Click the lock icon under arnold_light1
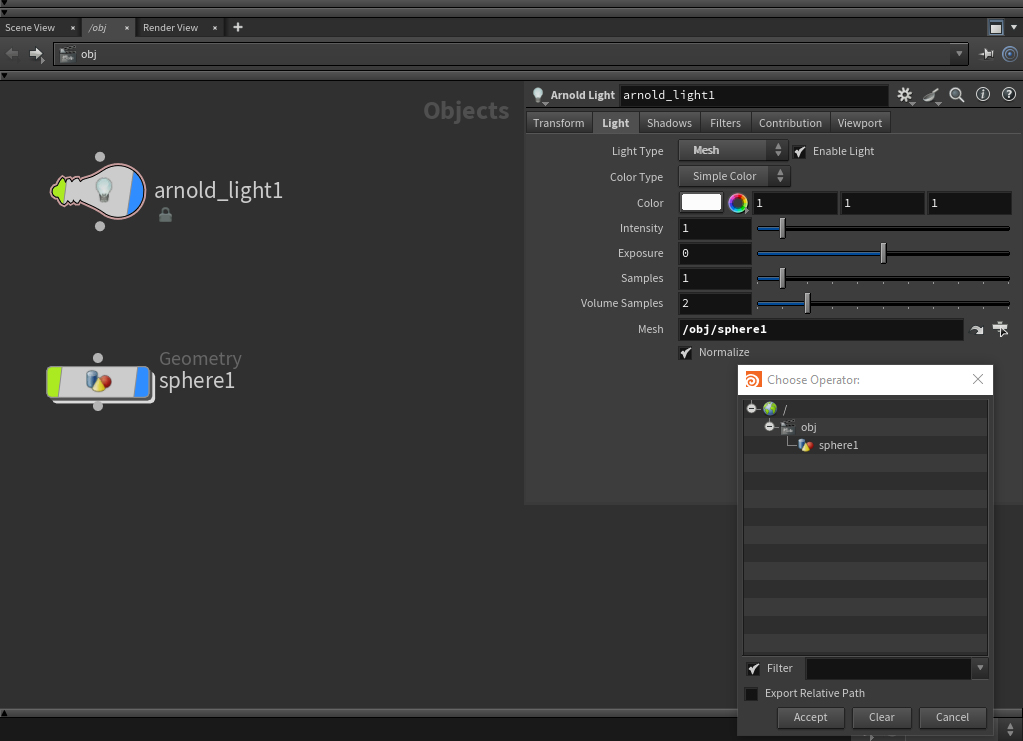The height and width of the screenshot is (741, 1023). pyautogui.click(x=166, y=215)
